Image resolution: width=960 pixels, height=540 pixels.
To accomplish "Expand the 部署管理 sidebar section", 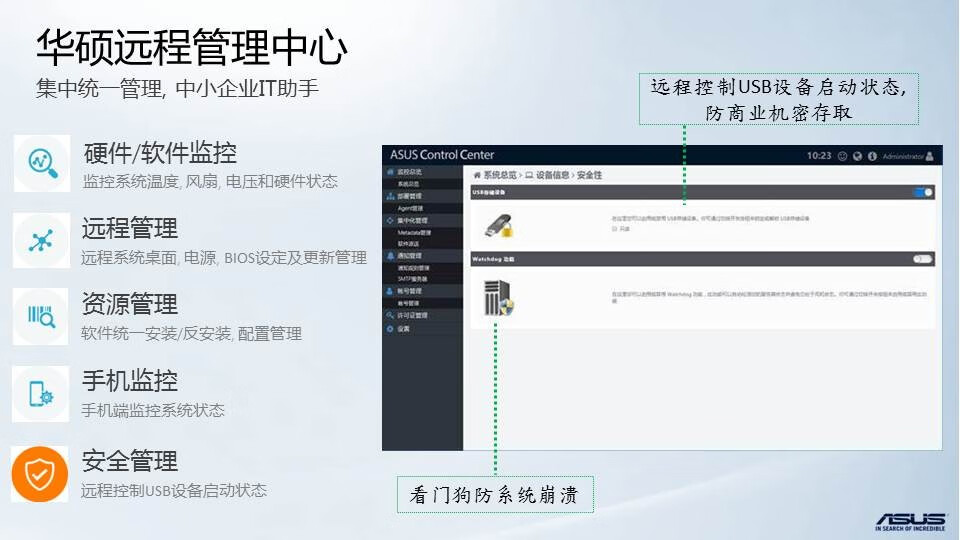I will (x=422, y=196).
